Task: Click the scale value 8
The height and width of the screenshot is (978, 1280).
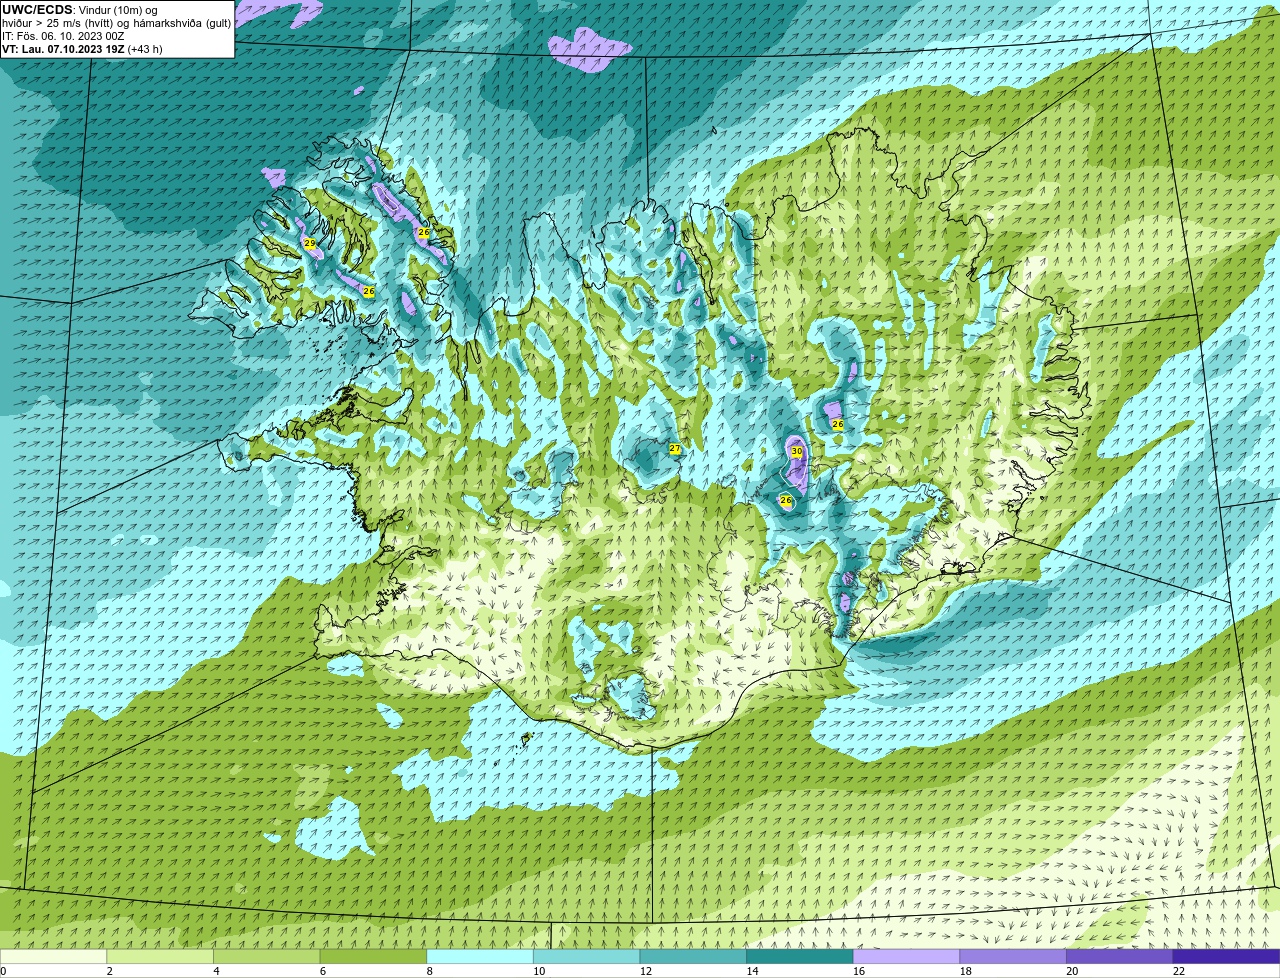Action: pos(429,971)
